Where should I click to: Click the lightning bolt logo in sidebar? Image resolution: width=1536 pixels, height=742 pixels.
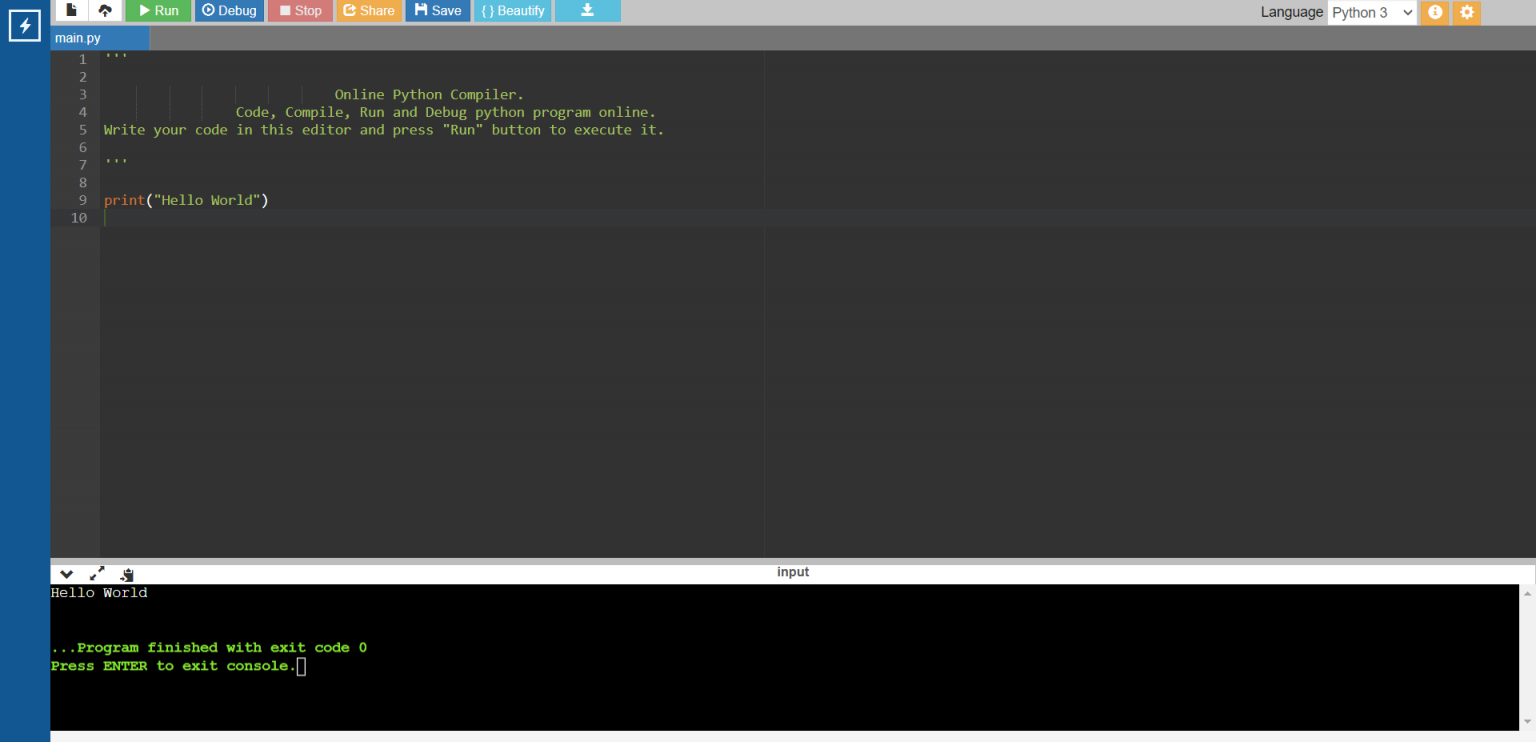pos(25,25)
